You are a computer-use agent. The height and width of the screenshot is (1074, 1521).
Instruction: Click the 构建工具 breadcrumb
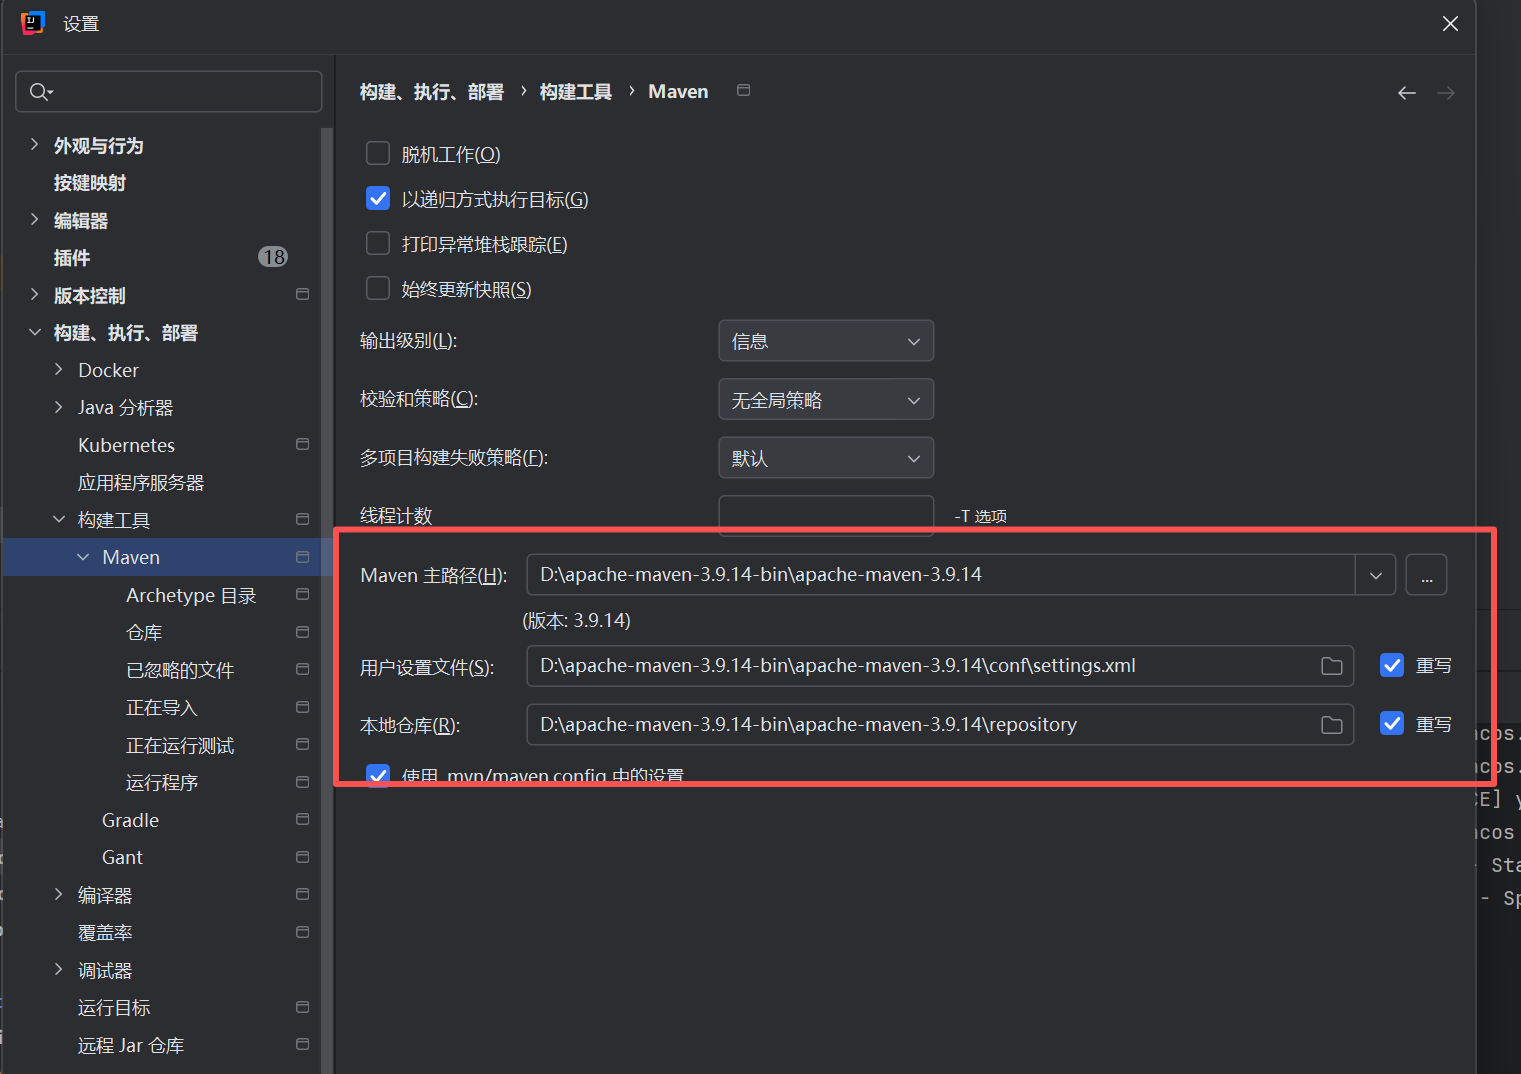point(576,92)
